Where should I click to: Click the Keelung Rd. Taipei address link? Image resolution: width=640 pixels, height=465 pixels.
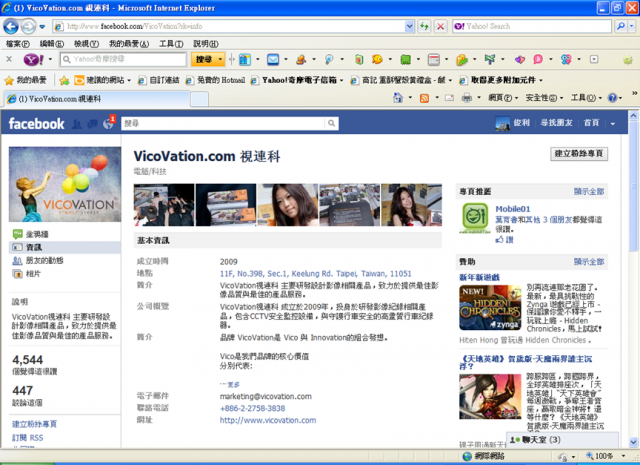pos(316,274)
